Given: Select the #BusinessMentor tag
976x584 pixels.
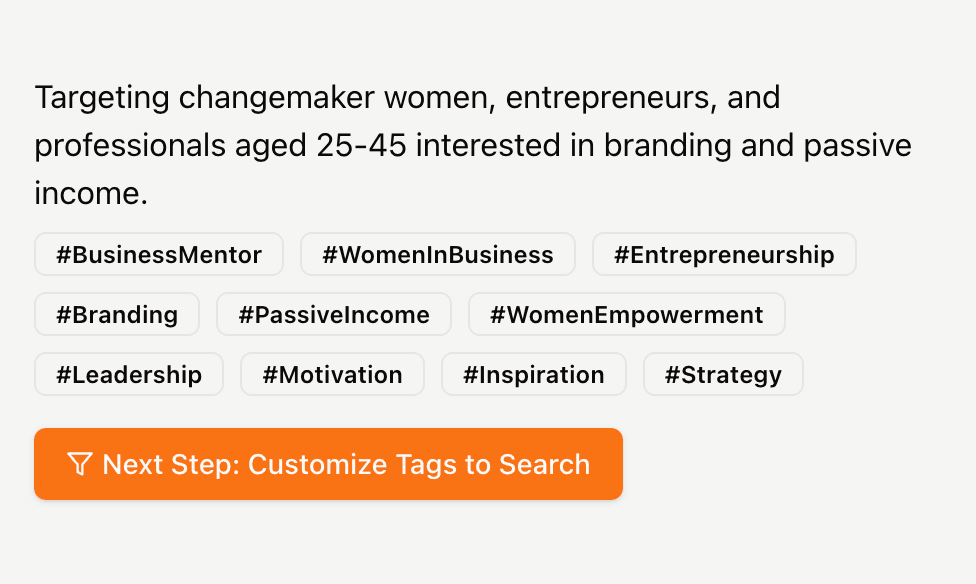Looking at the screenshot, I should tap(159, 254).
